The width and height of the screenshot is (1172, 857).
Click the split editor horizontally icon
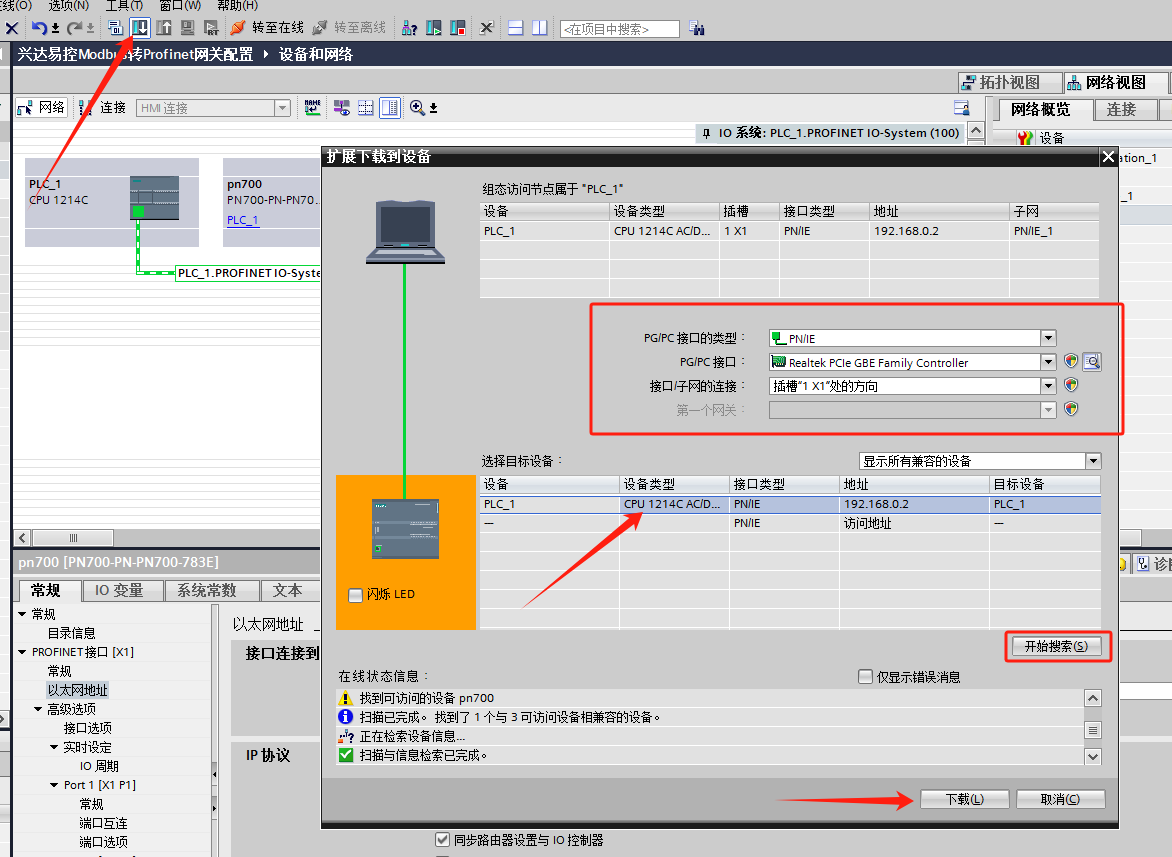(x=515, y=28)
